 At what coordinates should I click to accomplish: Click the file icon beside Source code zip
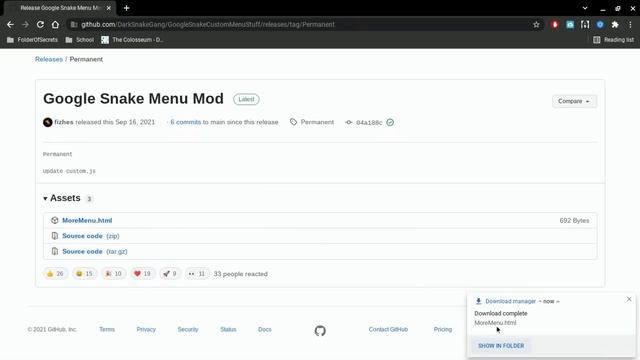click(55, 236)
